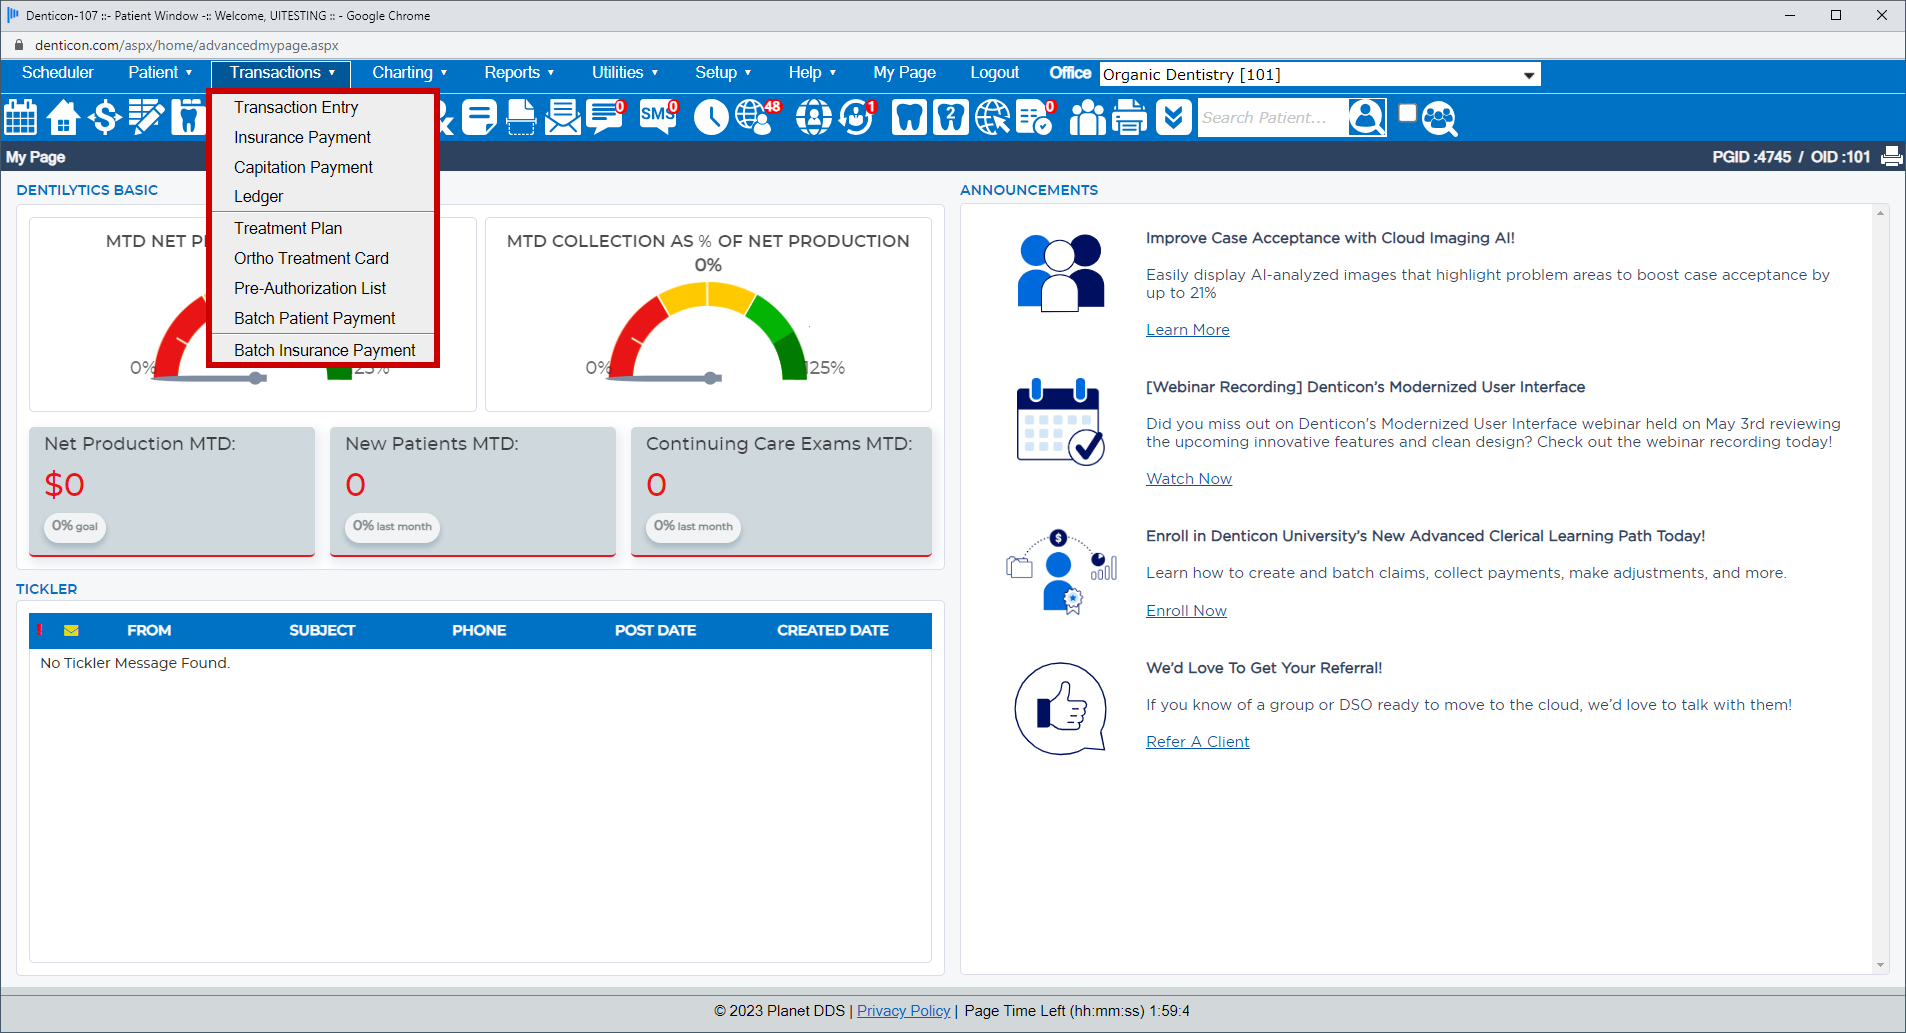Click inside the Search Patient field
The height and width of the screenshot is (1033, 1906).
point(1272,117)
